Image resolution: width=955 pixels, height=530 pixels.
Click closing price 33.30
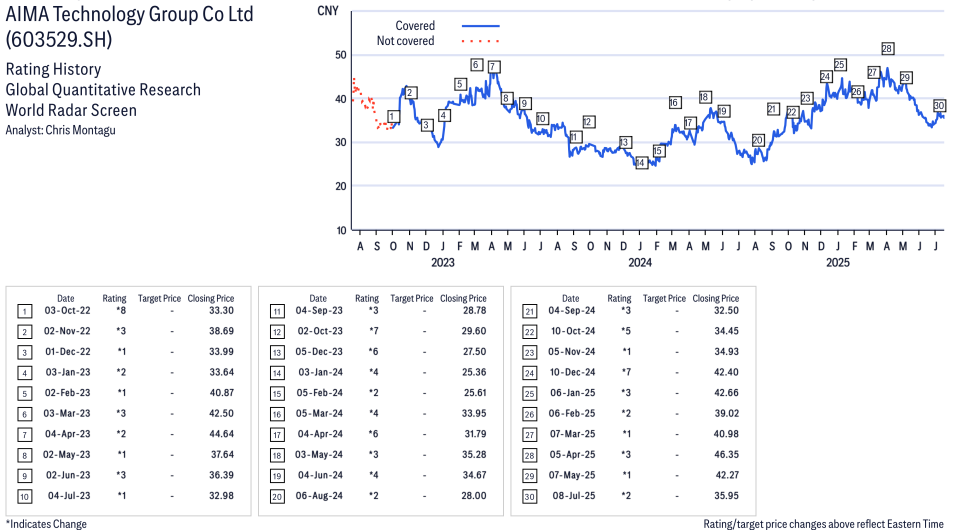(x=221, y=311)
